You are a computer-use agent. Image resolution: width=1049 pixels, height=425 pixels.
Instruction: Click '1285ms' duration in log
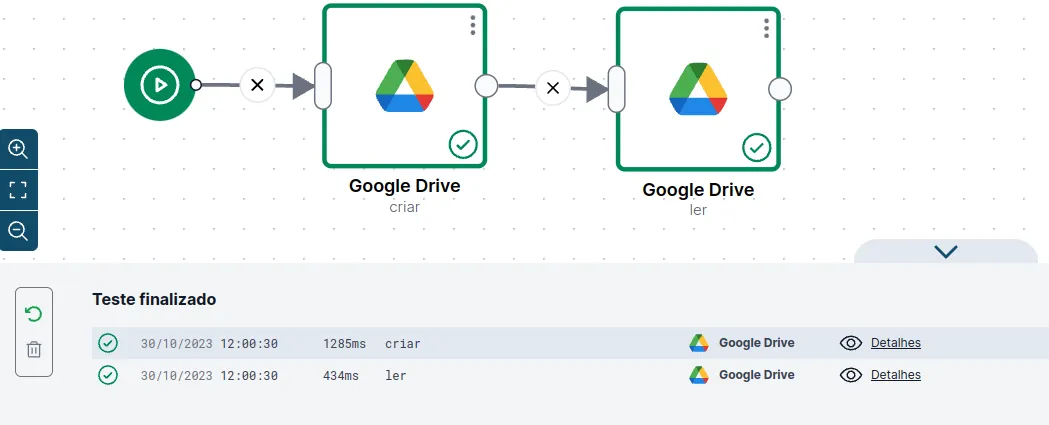(345, 344)
